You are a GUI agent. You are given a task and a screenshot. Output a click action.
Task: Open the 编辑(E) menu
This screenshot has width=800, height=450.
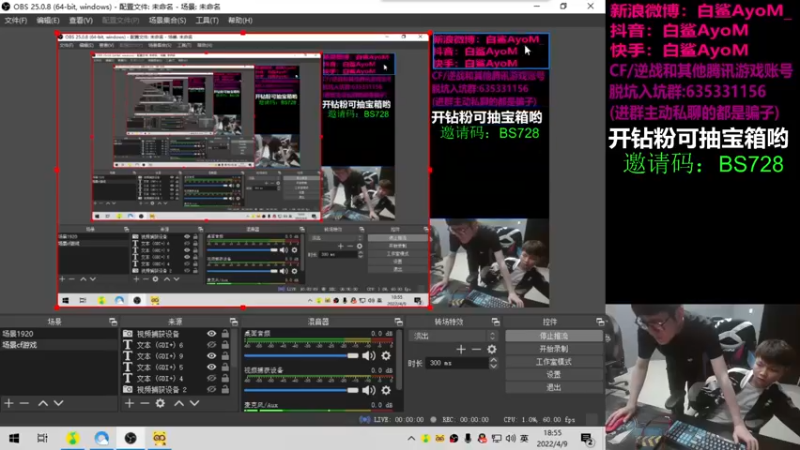(47, 20)
